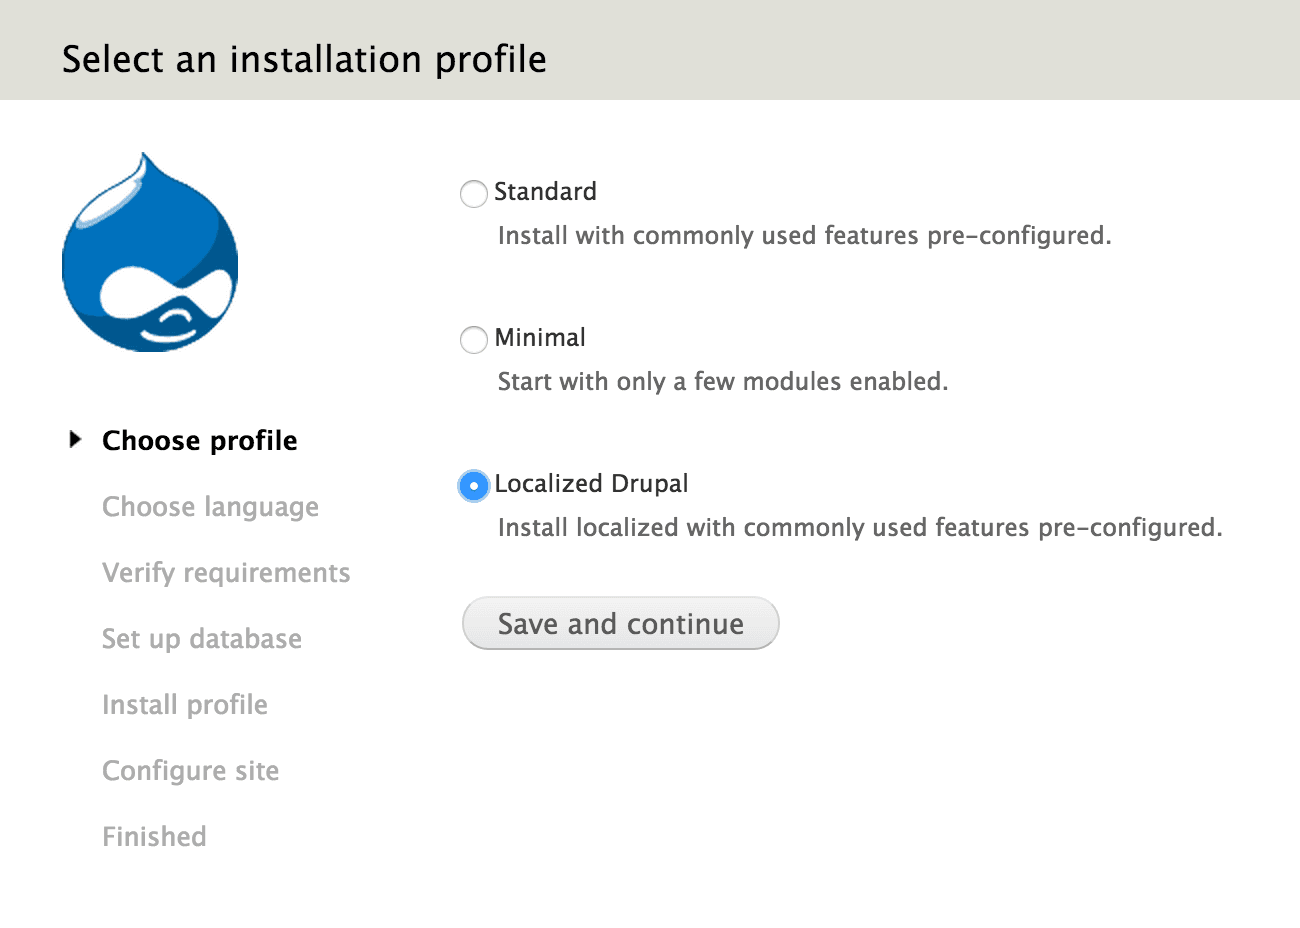1300x928 pixels.
Task: Go to the Verify requirements step
Action: click(226, 573)
